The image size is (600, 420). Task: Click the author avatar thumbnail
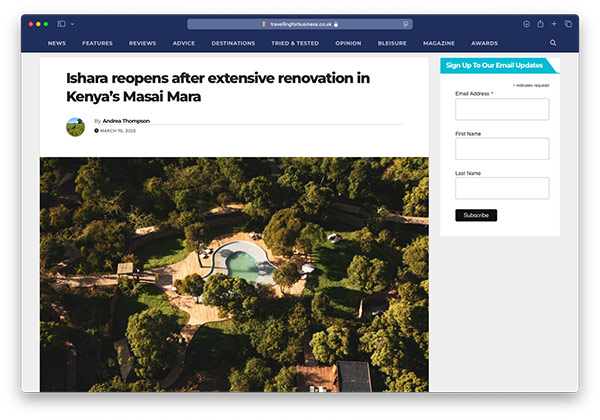[75, 126]
